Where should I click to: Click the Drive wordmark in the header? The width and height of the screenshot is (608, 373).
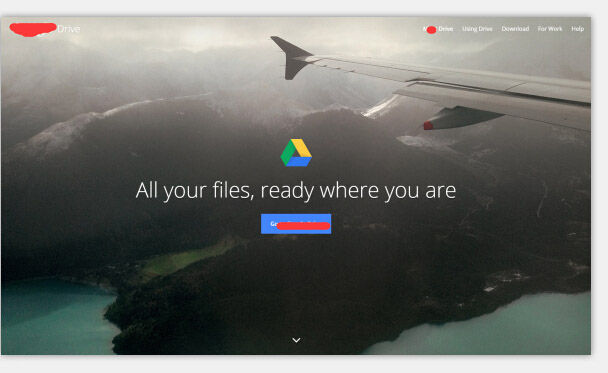pyautogui.click(x=69, y=29)
